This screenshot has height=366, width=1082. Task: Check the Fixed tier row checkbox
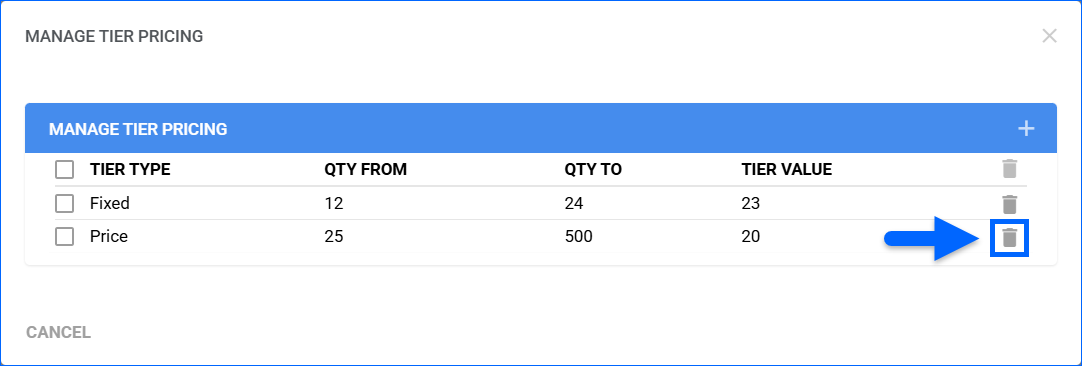point(65,204)
